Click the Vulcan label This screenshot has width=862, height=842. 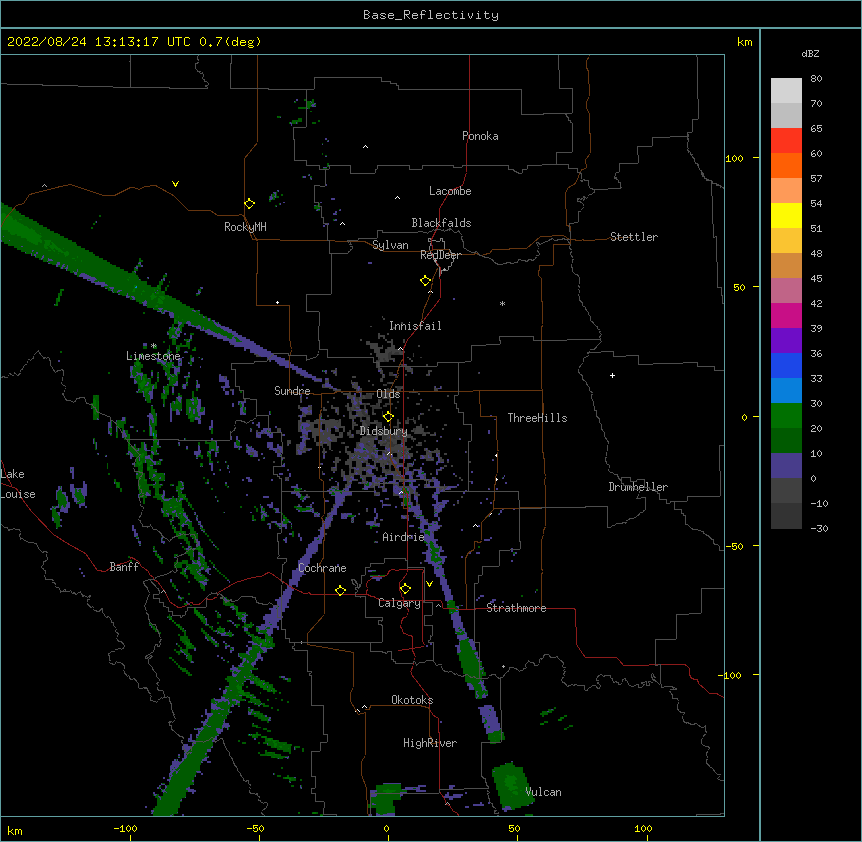point(543,792)
